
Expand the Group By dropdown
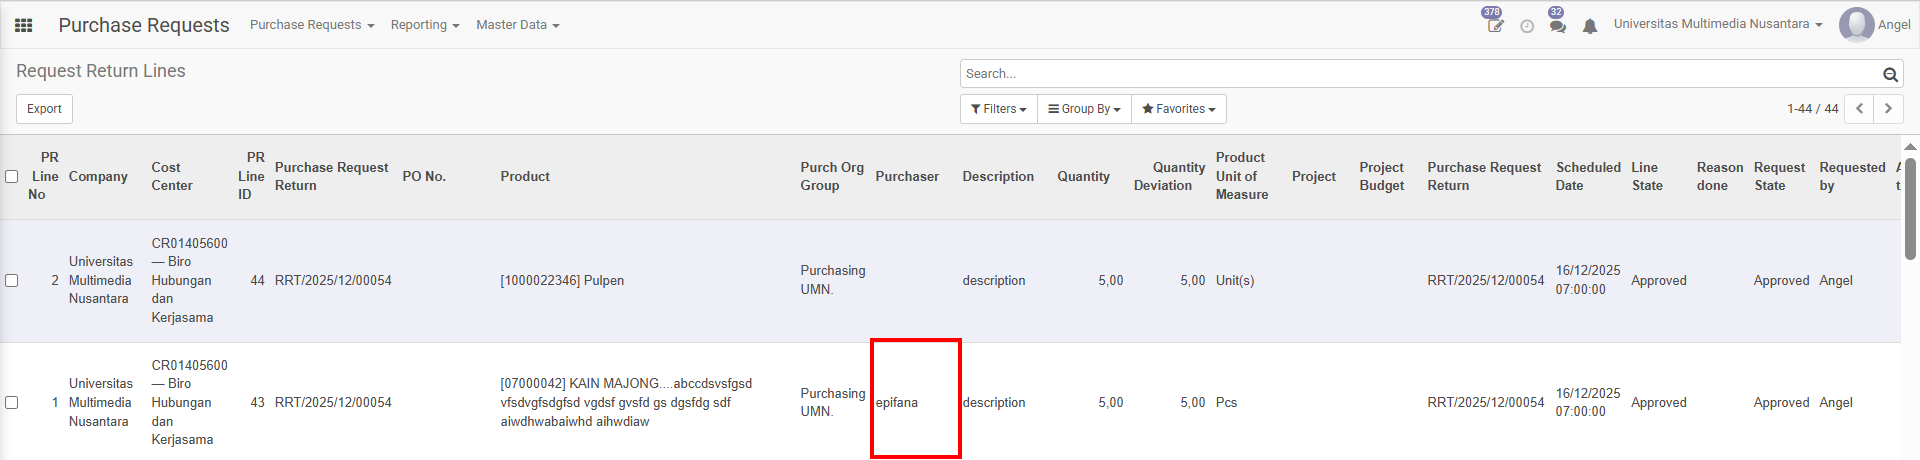point(1084,109)
